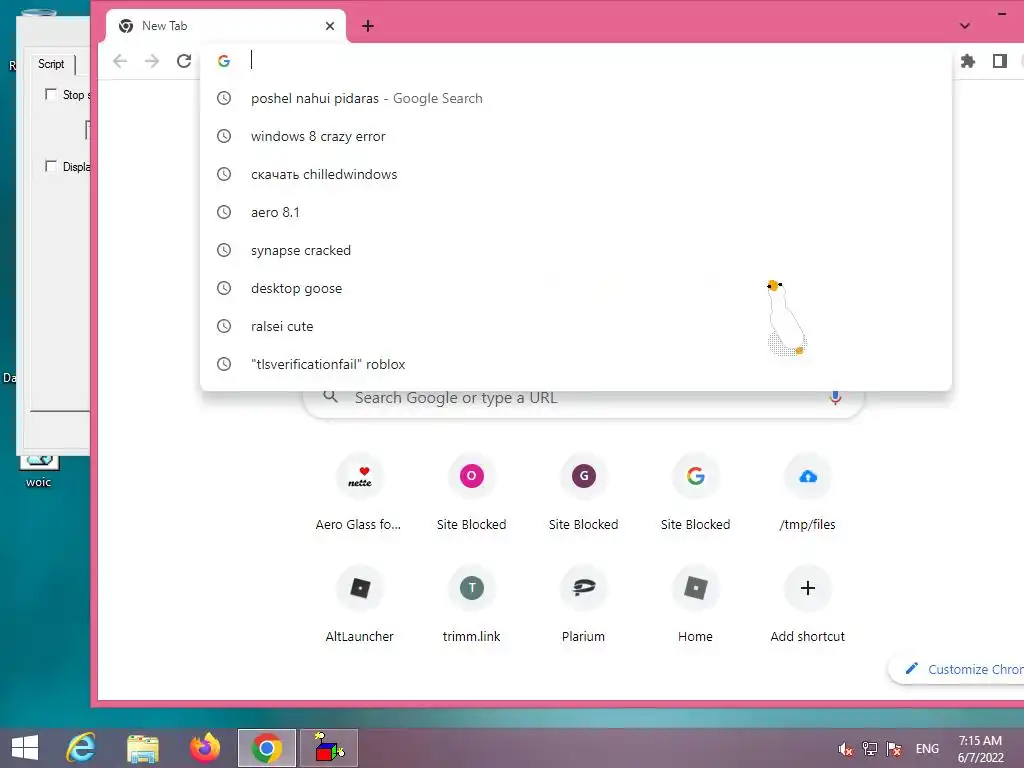
Task: Launch Firefox from taskbar
Action: [x=205, y=748]
